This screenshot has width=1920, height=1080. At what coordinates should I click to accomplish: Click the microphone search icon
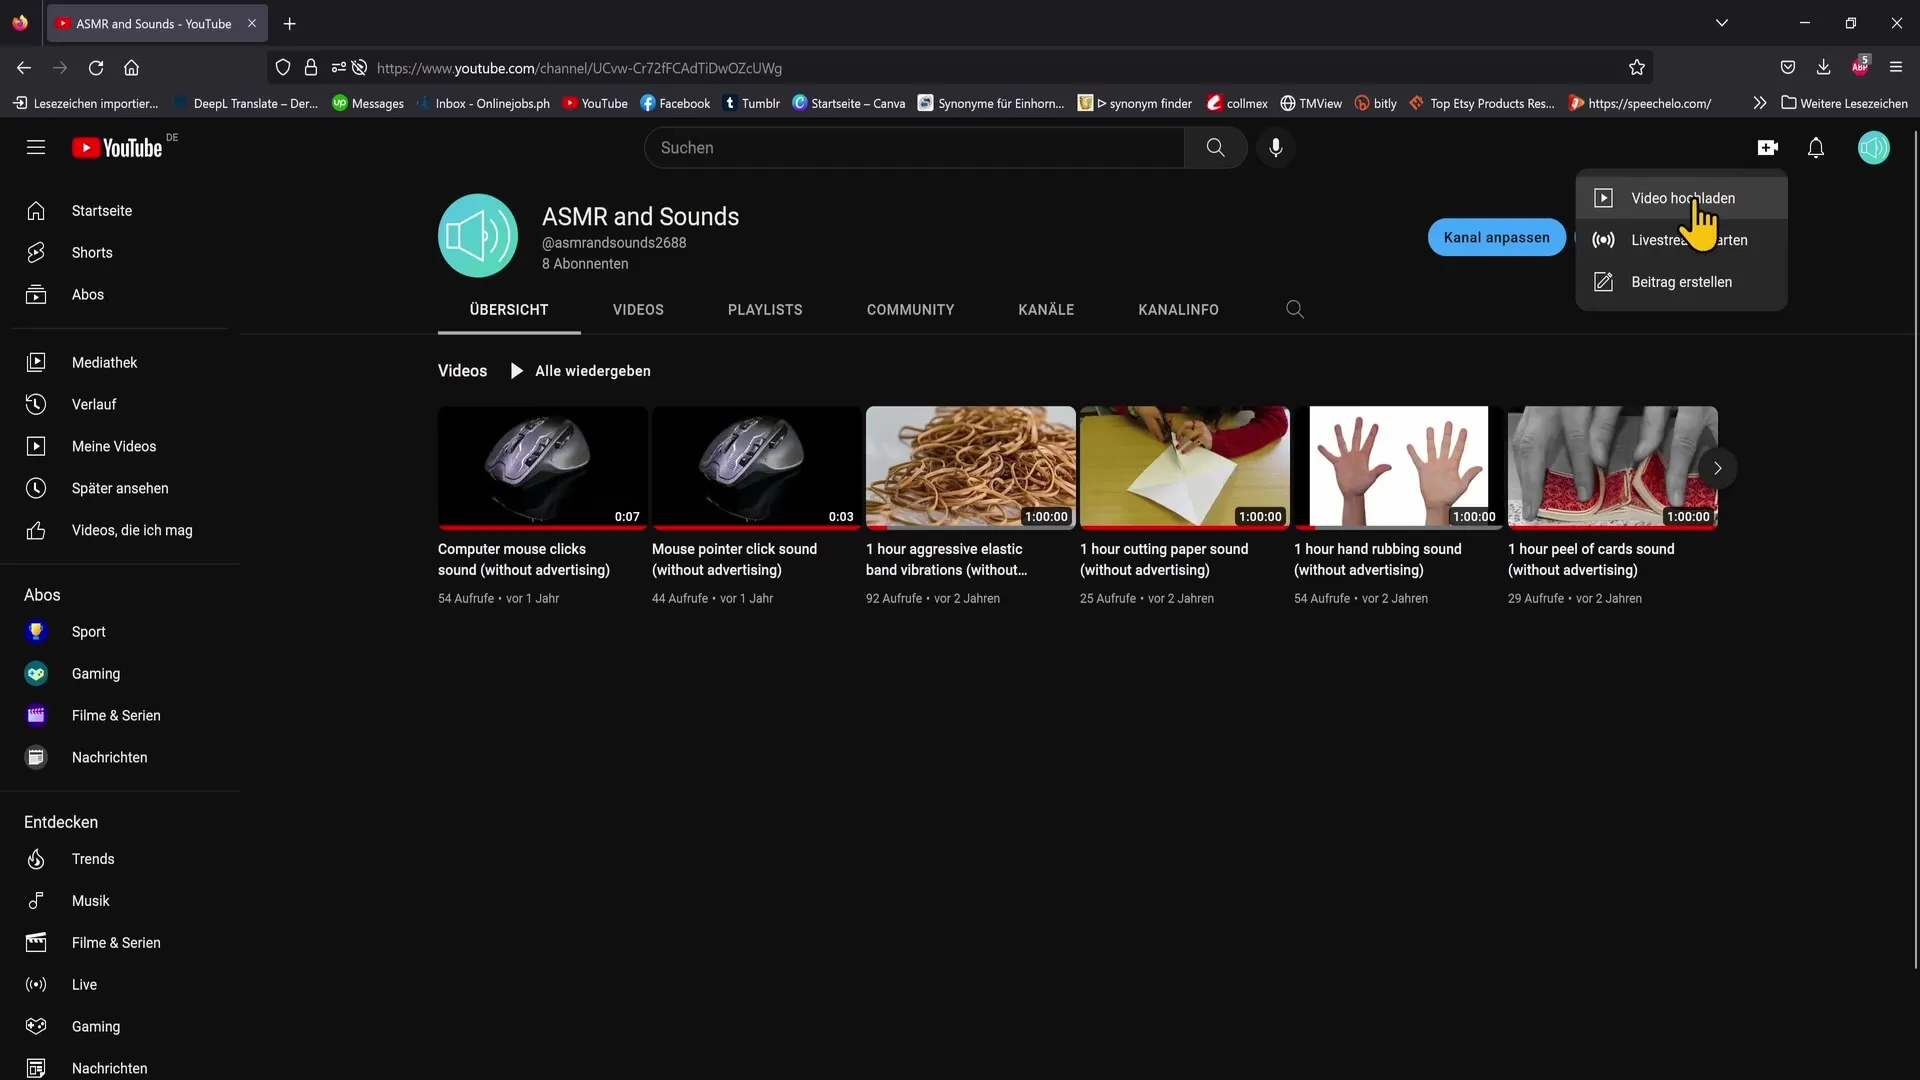[x=1275, y=146]
